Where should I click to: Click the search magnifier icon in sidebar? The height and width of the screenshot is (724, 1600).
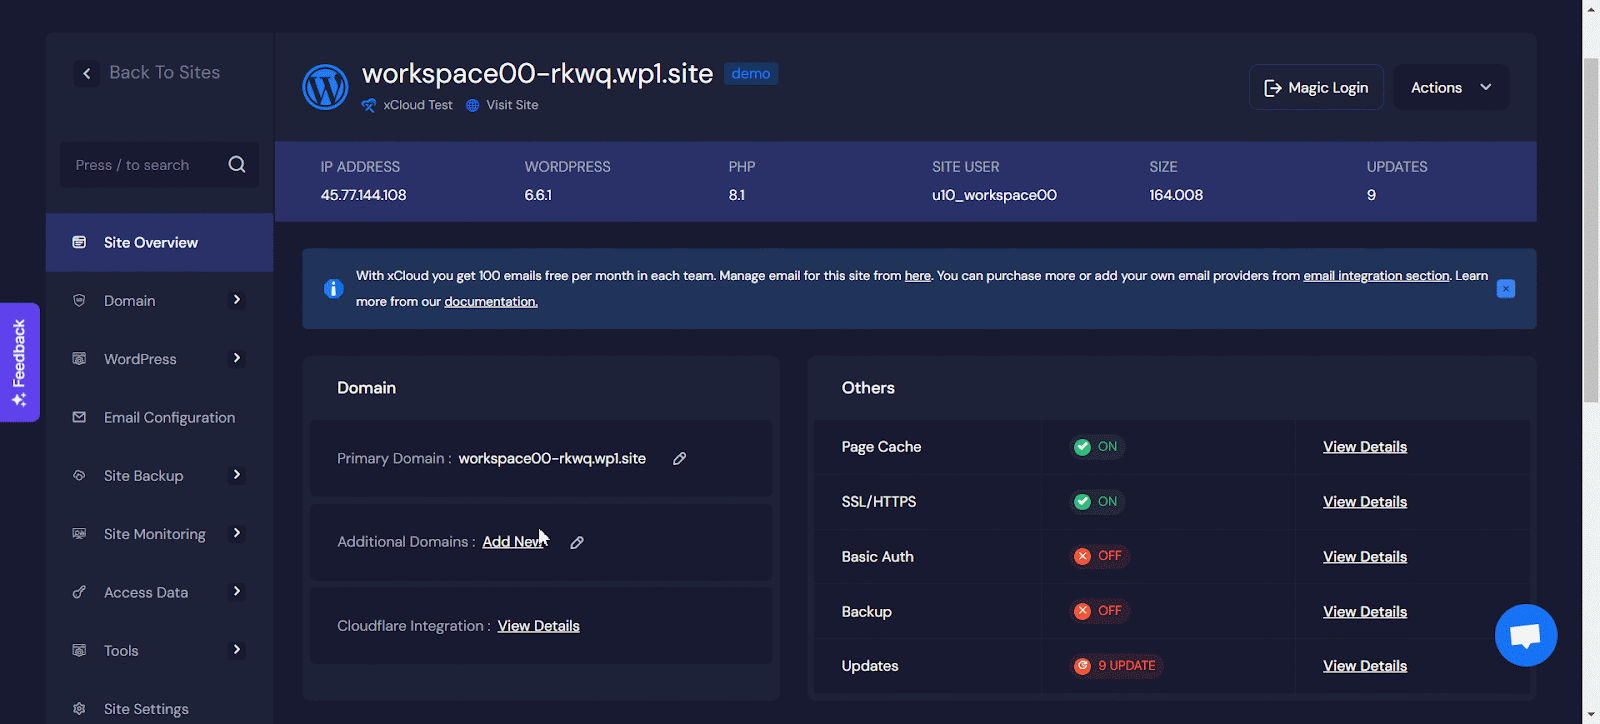pyautogui.click(x=237, y=165)
